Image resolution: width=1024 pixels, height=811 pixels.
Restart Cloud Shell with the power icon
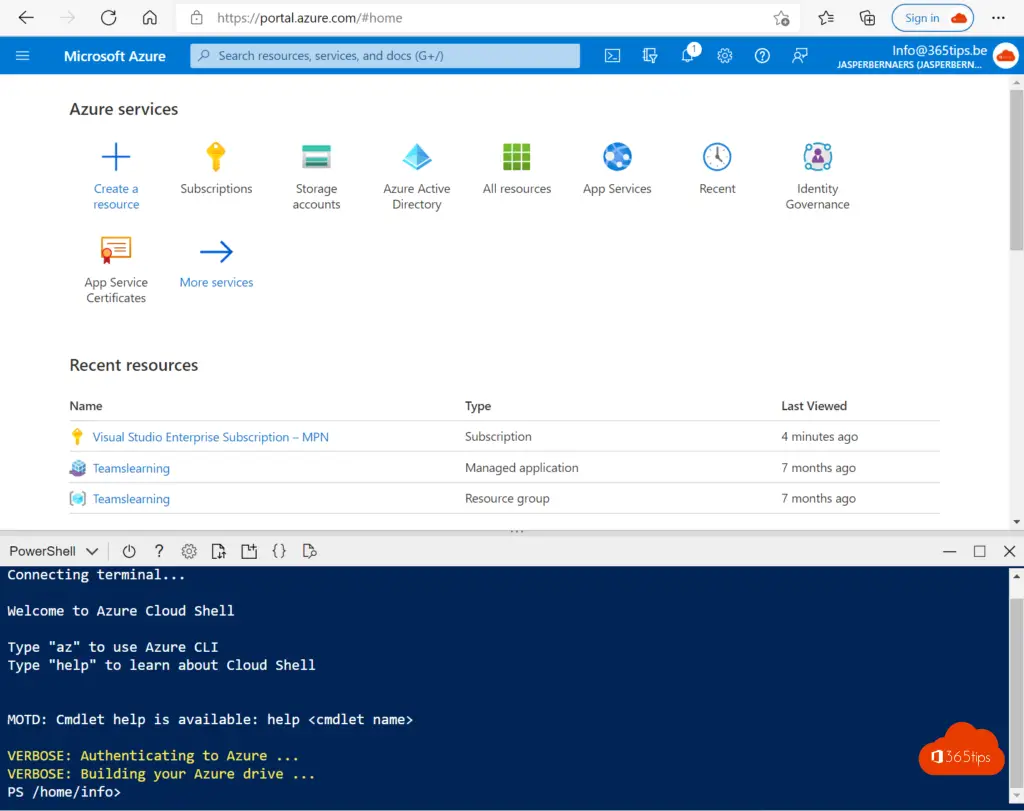tap(129, 551)
